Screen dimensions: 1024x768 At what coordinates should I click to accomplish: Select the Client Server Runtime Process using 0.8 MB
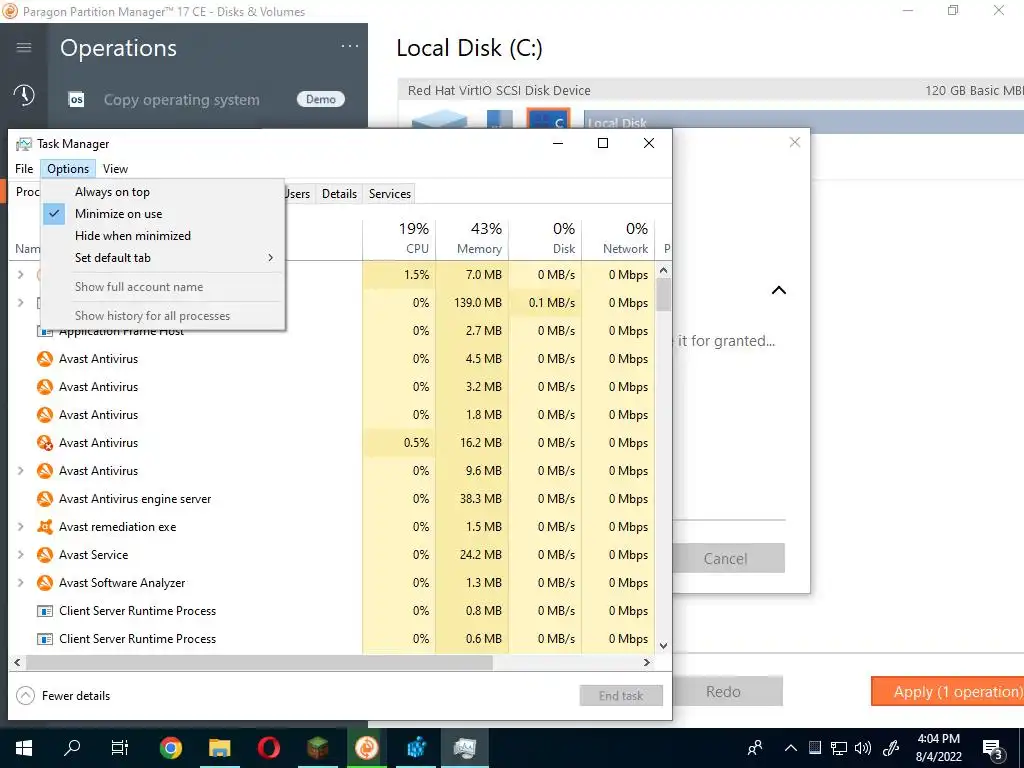(331, 611)
